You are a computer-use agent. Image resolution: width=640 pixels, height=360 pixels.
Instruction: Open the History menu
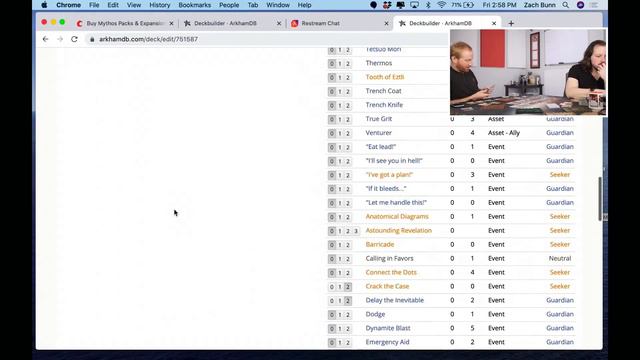tap(160, 5)
